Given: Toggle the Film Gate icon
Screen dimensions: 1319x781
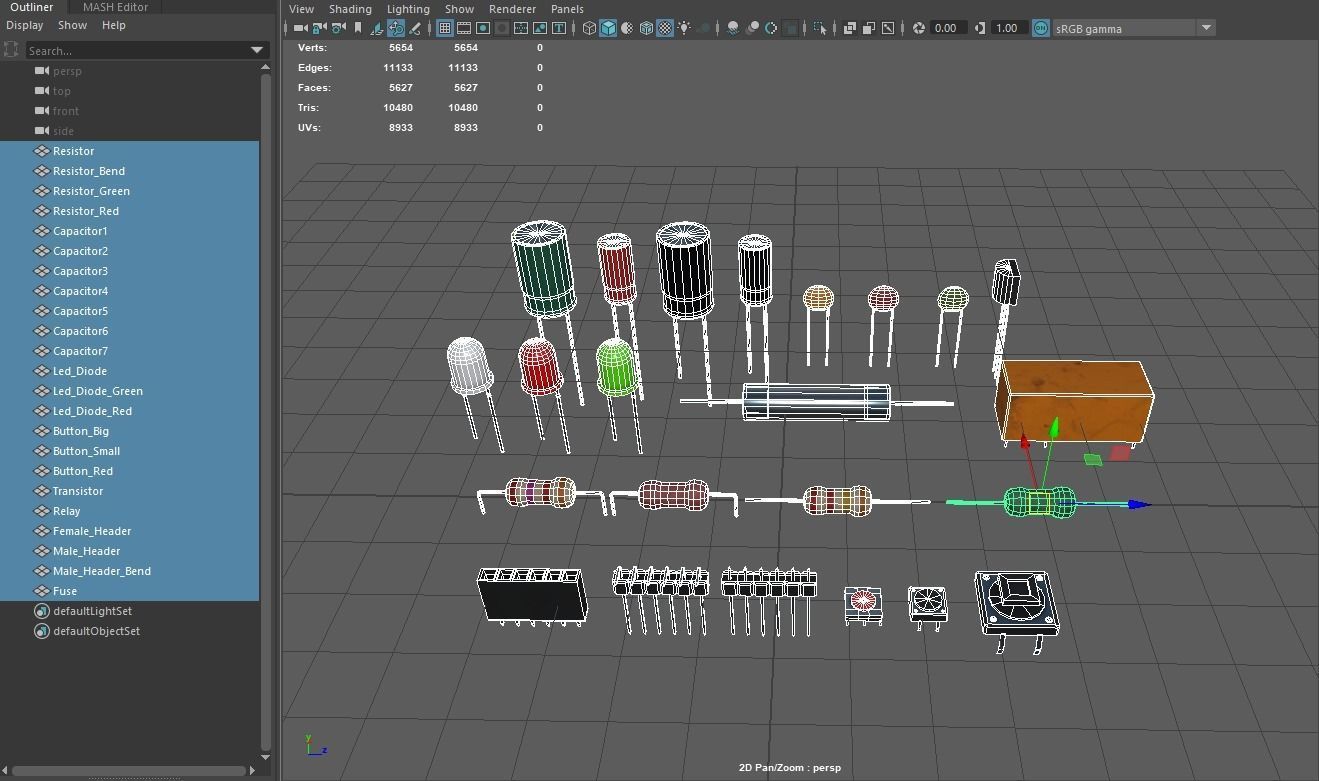Looking at the screenshot, I should 464,28.
